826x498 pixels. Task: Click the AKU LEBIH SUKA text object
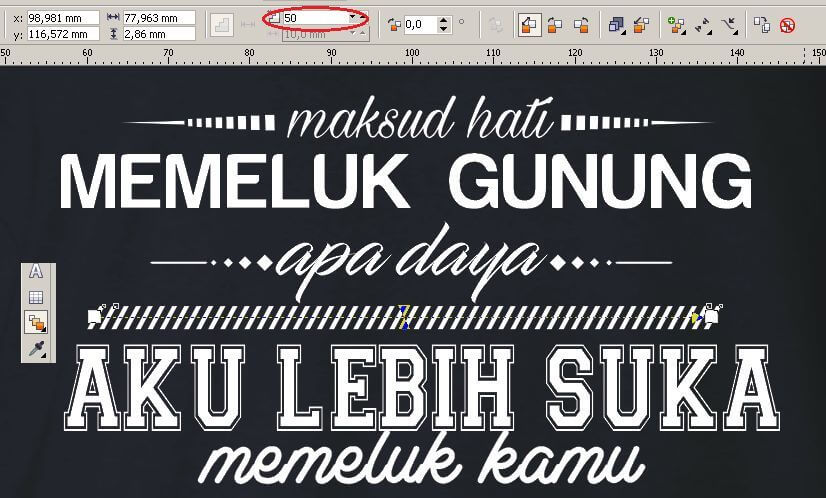pos(422,387)
